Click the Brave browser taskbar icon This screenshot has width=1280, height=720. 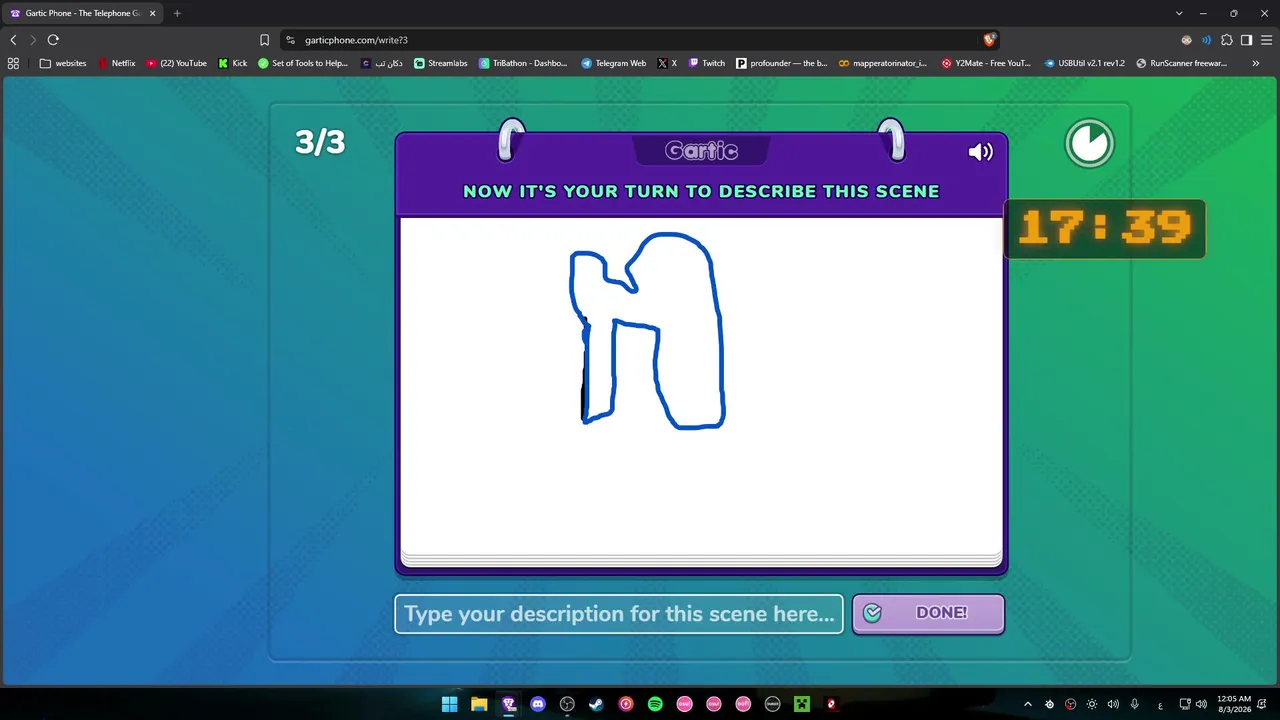pos(508,704)
